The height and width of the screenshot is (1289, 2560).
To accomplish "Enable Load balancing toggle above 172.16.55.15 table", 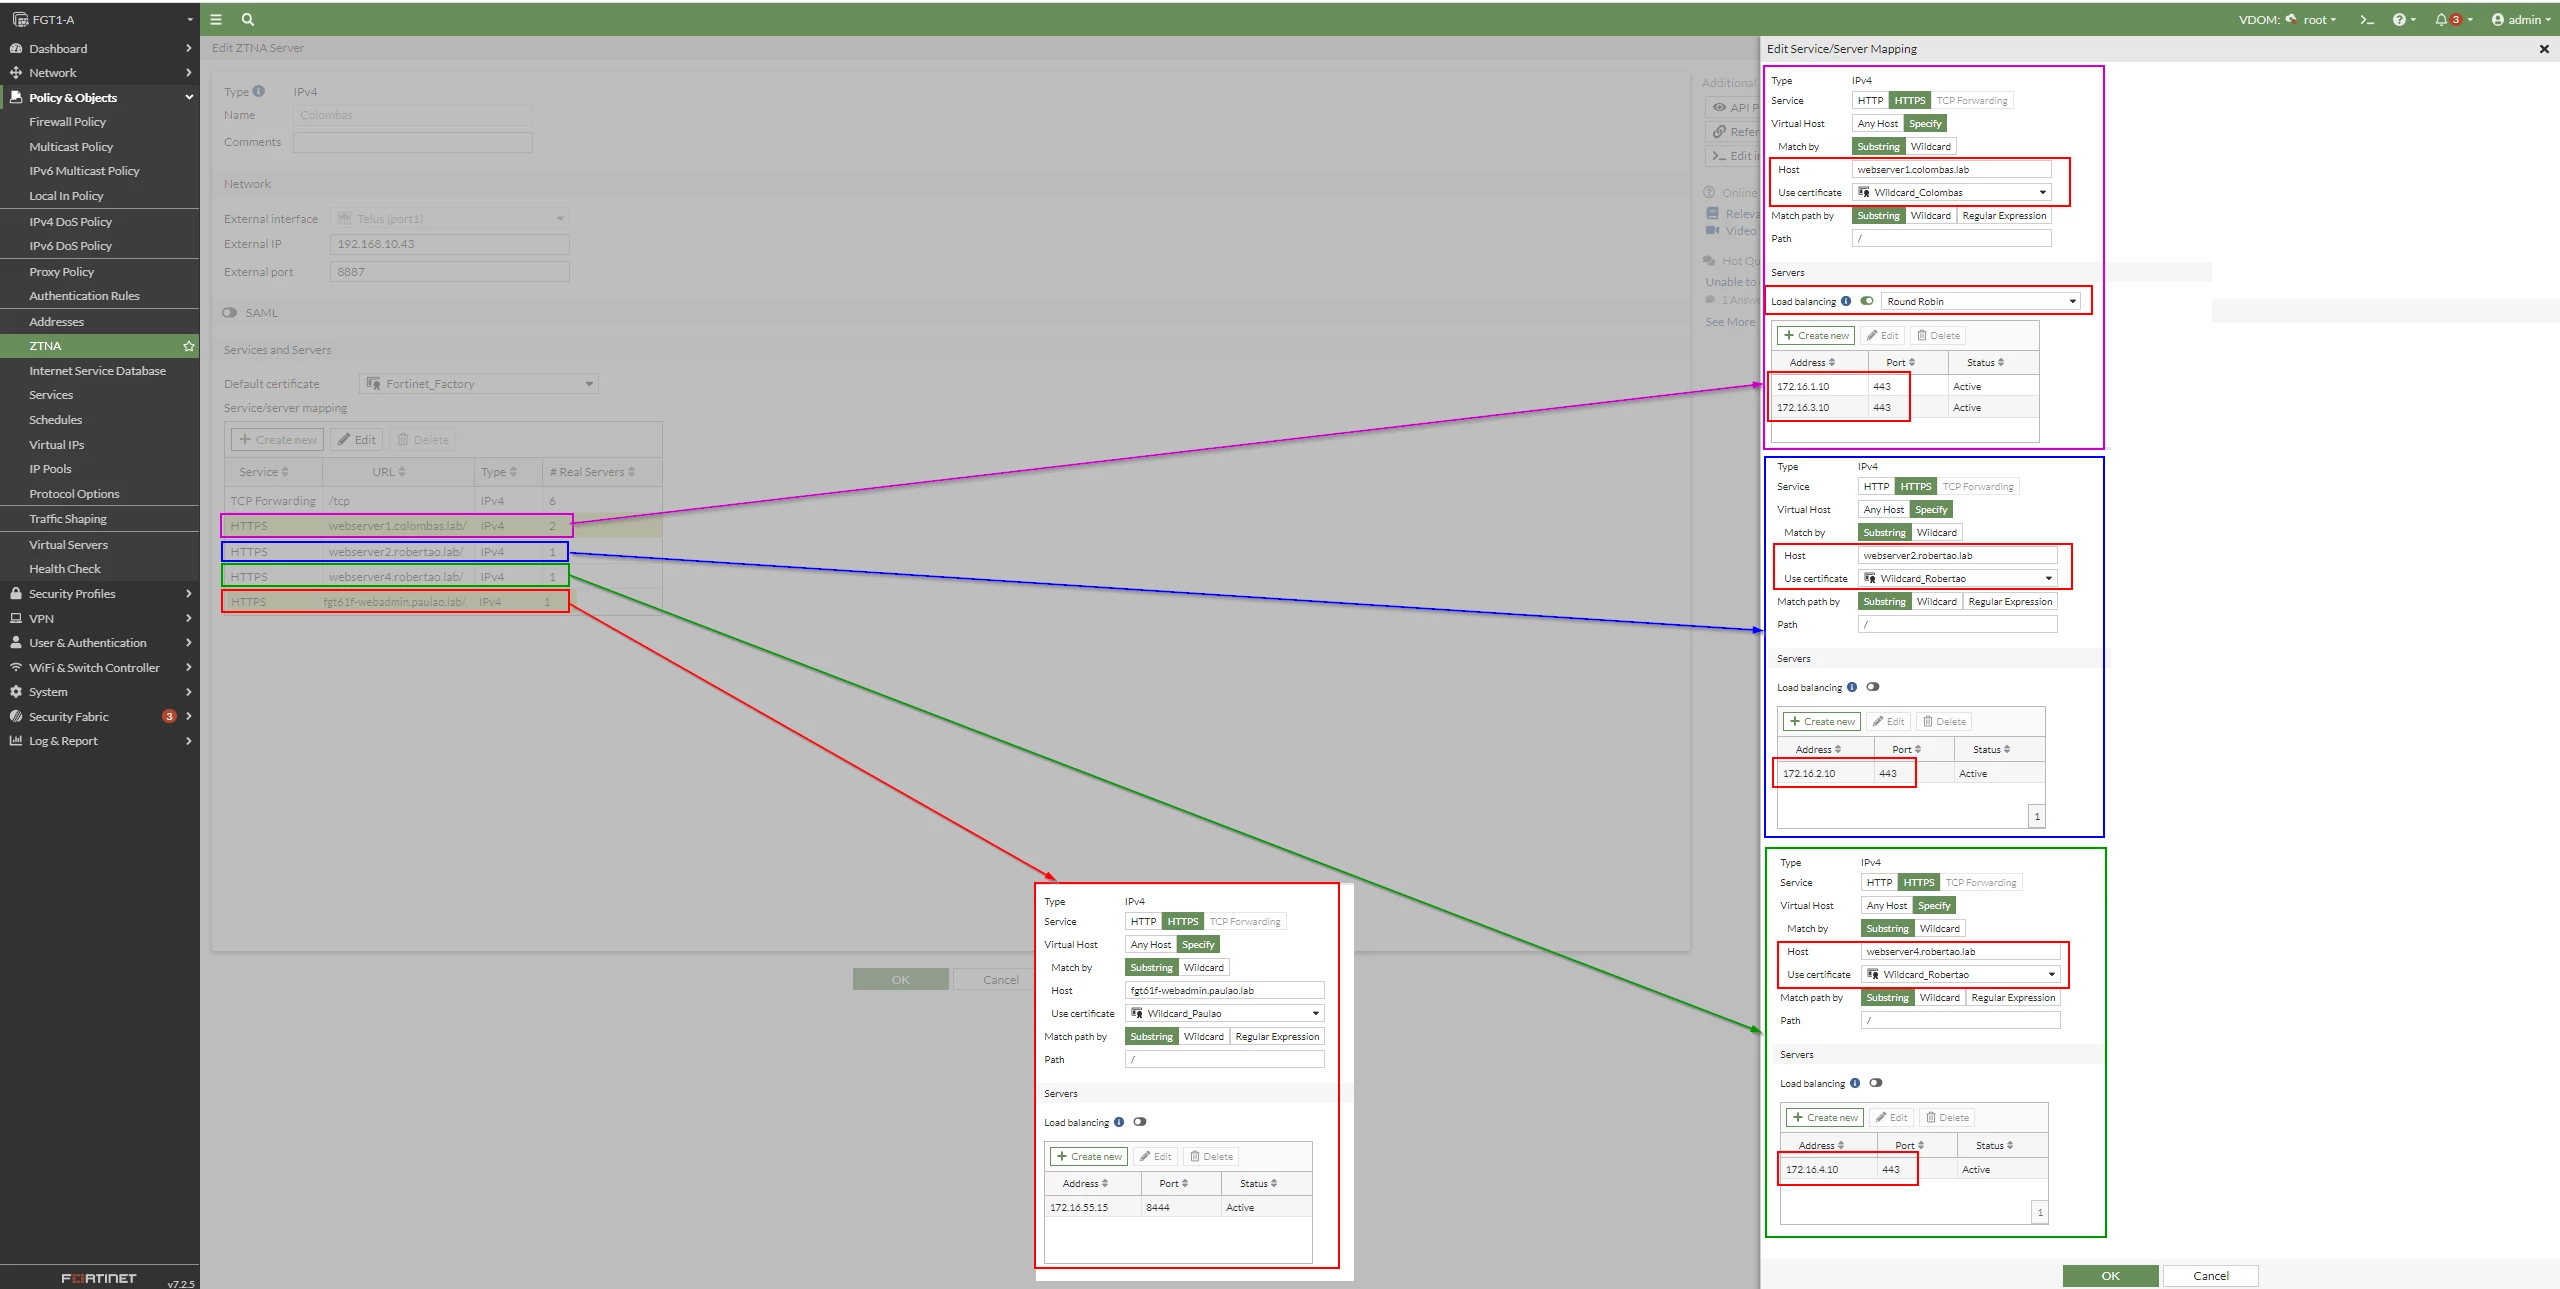I will [x=1140, y=1122].
